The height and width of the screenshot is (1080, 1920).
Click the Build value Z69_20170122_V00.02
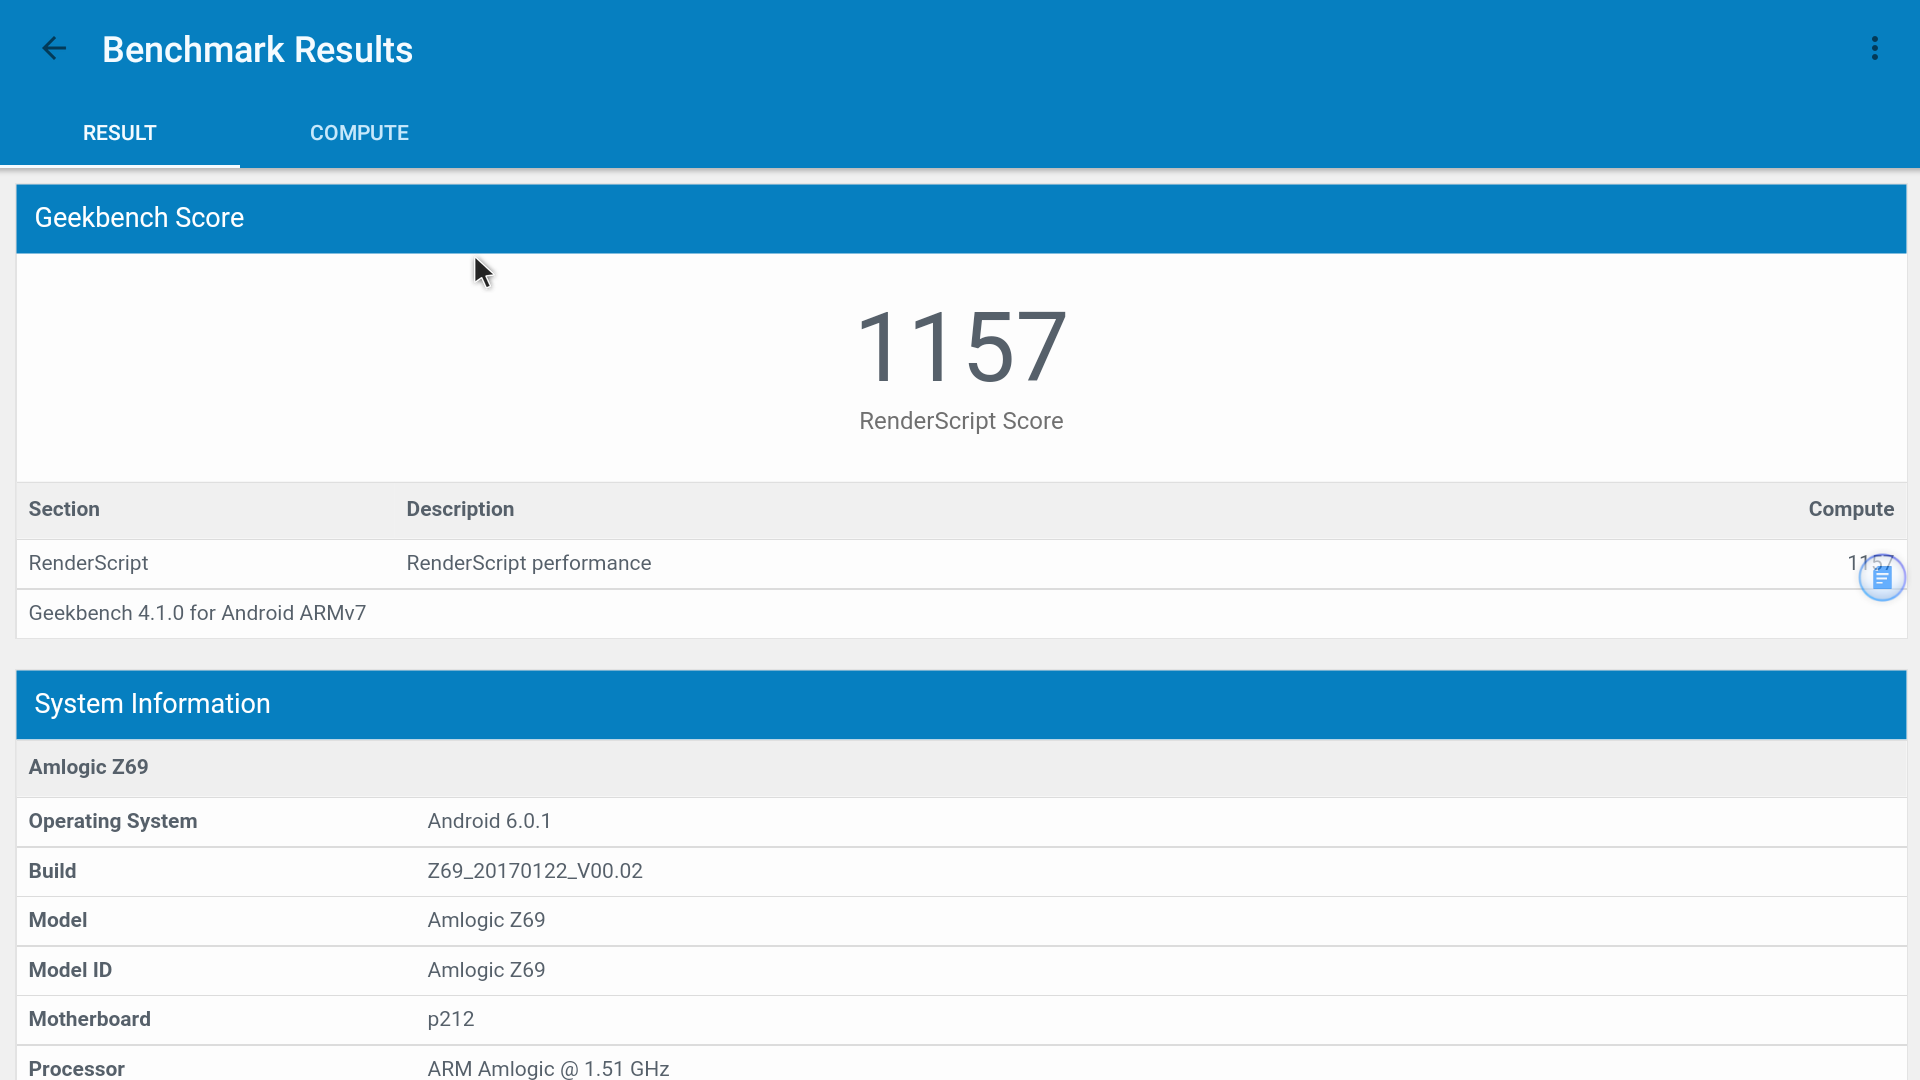535,871
